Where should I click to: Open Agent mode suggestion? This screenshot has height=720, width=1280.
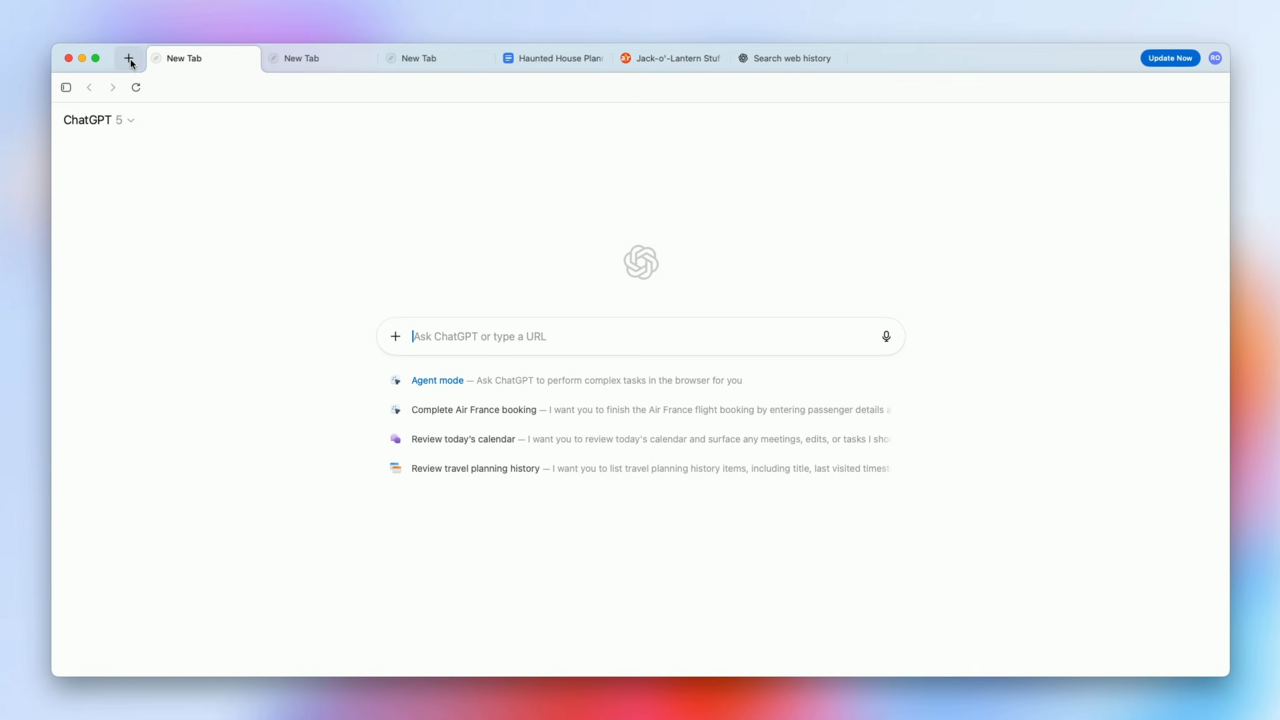click(x=437, y=380)
